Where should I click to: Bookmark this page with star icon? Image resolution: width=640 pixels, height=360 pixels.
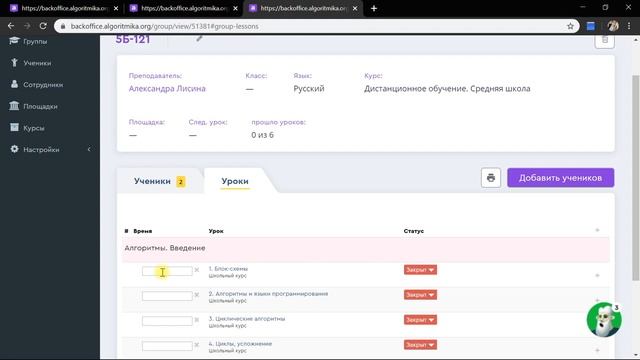pyautogui.click(x=570, y=26)
